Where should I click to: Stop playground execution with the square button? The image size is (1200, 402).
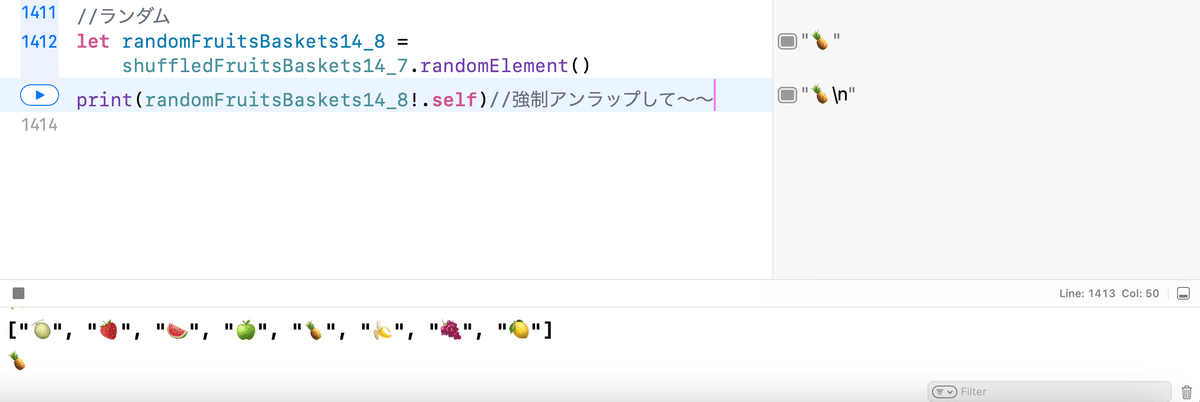pos(18,294)
